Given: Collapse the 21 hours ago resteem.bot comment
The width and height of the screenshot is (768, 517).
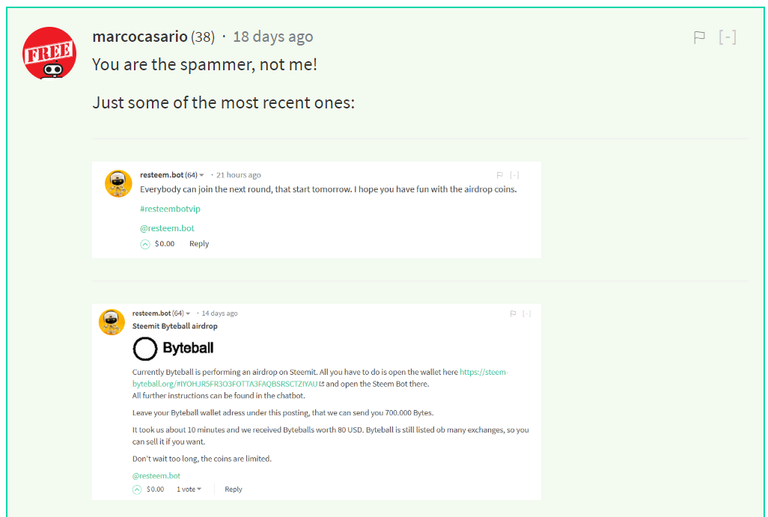Looking at the screenshot, I should tap(514, 175).
